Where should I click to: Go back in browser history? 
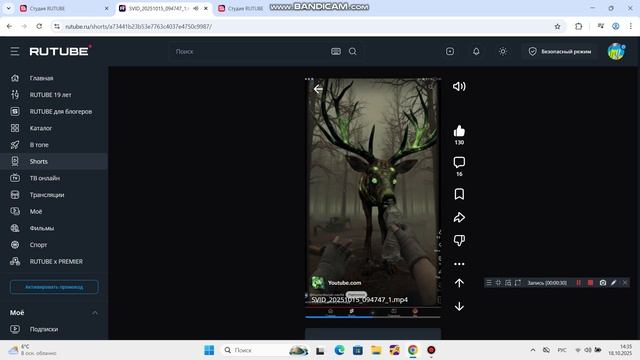9,26
